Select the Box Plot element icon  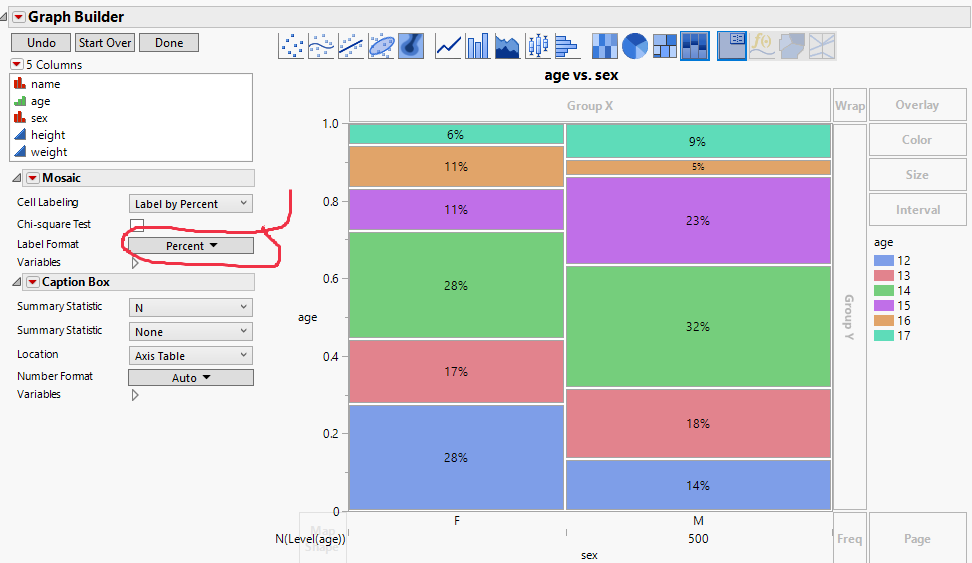[x=537, y=46]
